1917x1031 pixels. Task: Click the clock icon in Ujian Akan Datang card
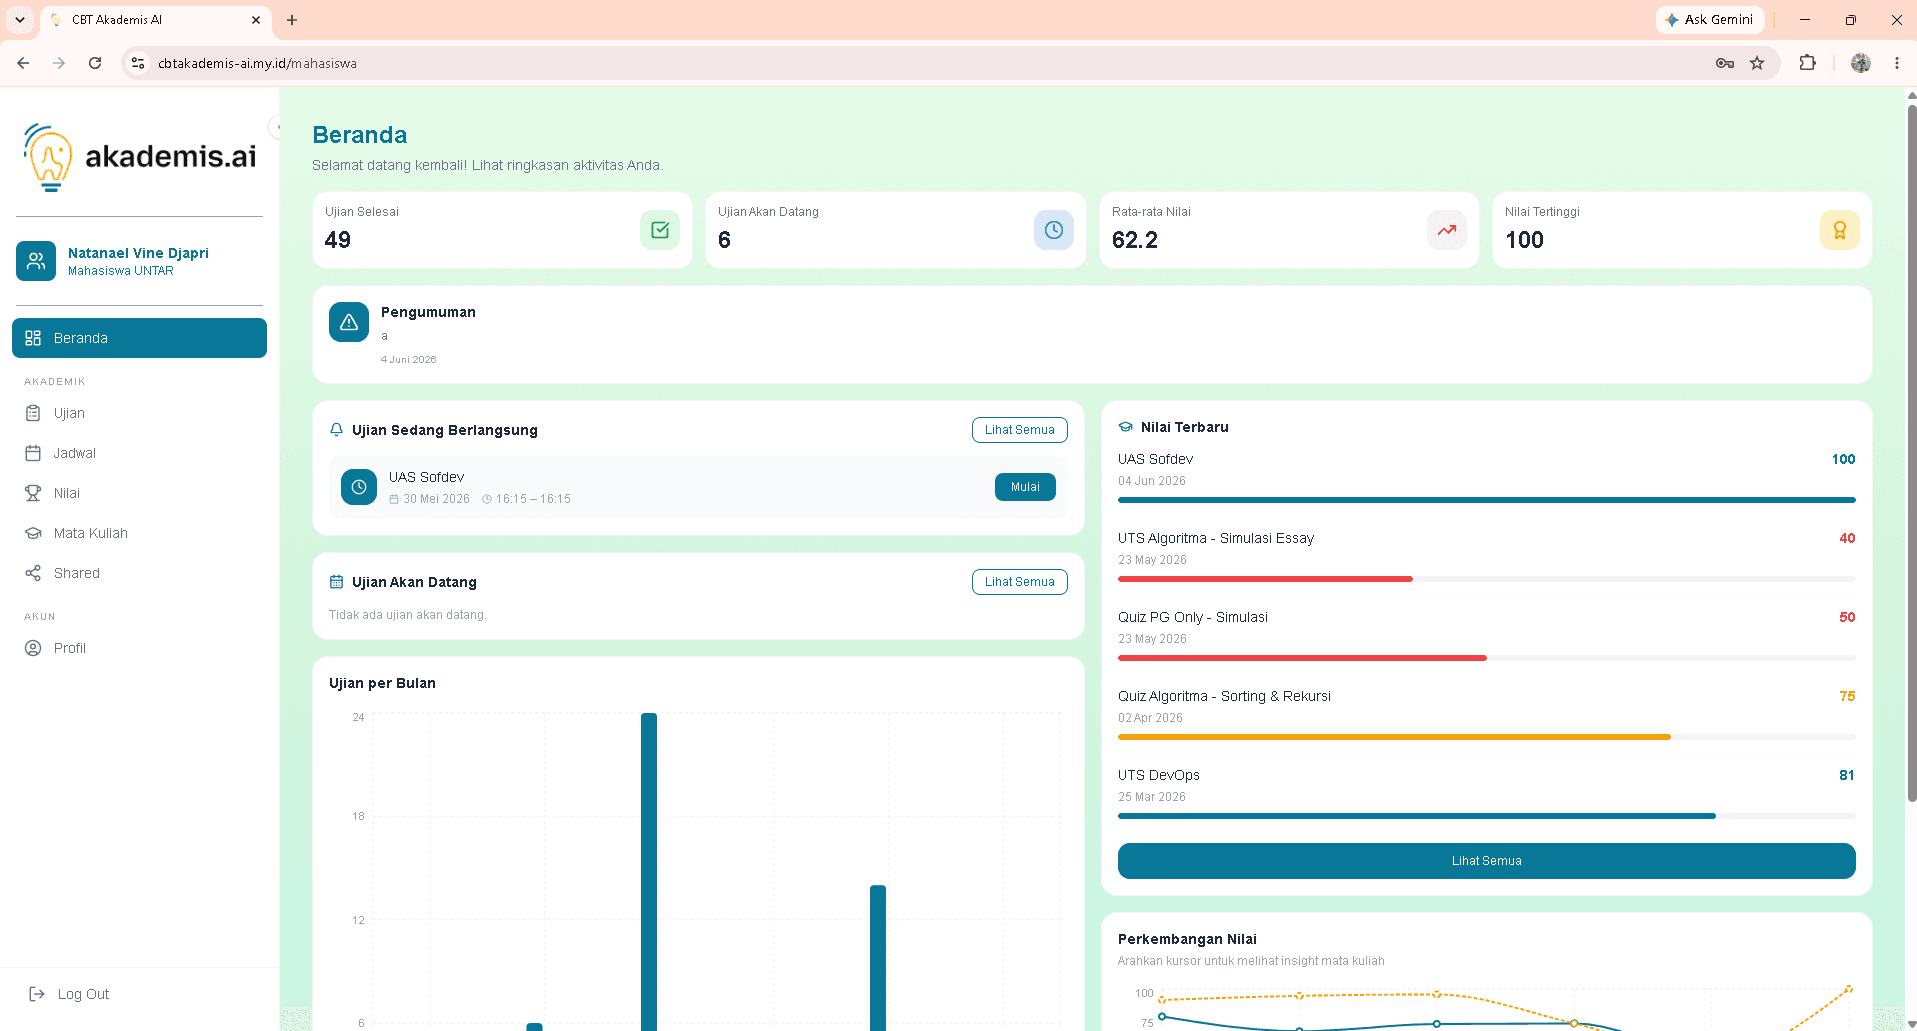point(1054,230)
